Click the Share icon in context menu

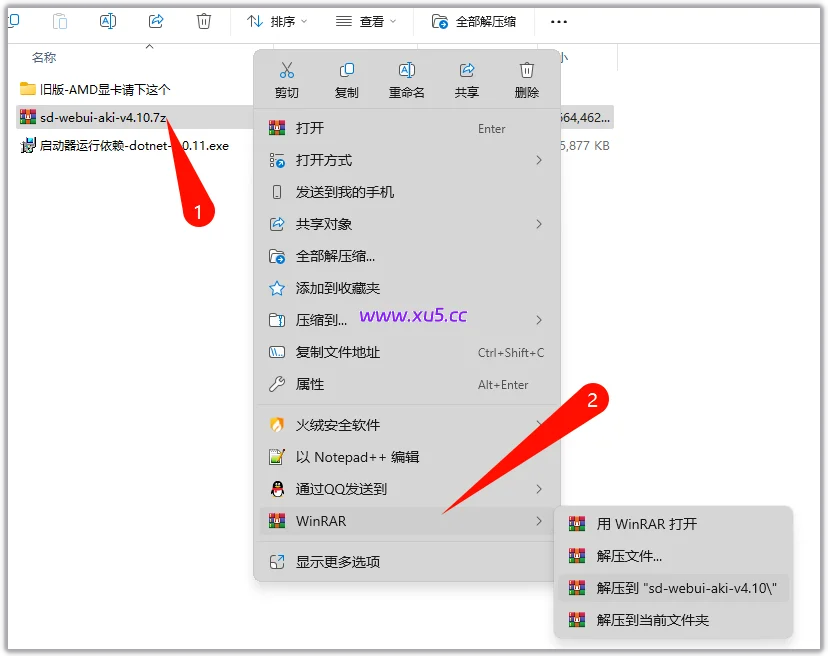(x=467, y=71)
